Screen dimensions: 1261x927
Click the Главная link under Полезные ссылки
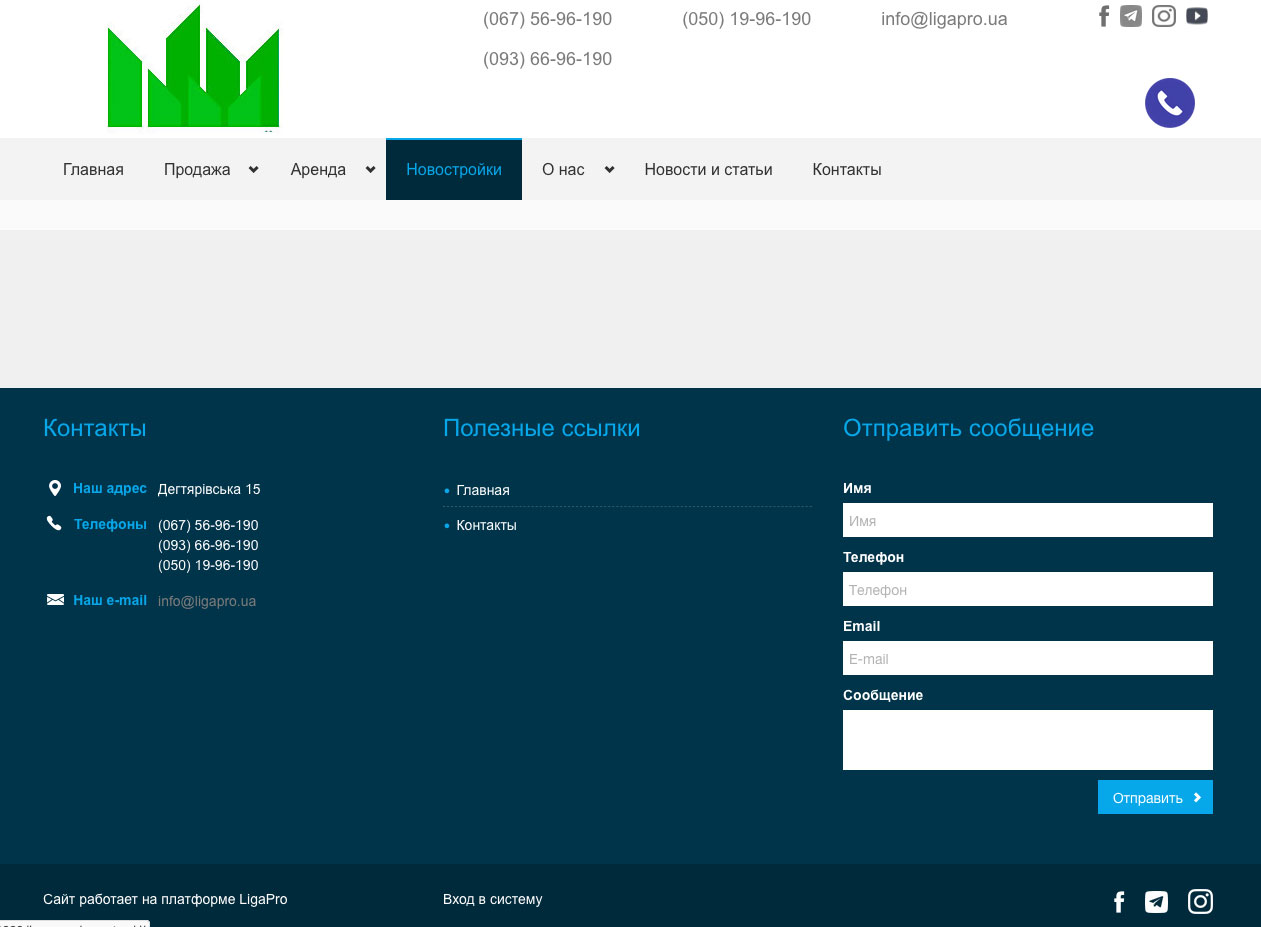[x=483, y=490]
